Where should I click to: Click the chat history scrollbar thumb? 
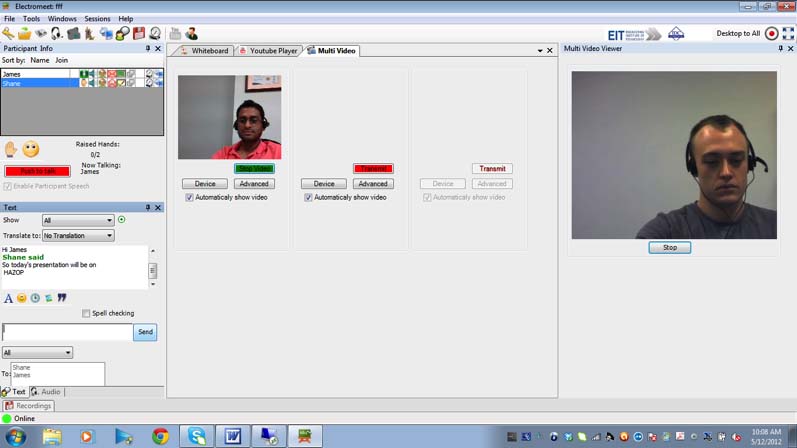tap(152, 271)
